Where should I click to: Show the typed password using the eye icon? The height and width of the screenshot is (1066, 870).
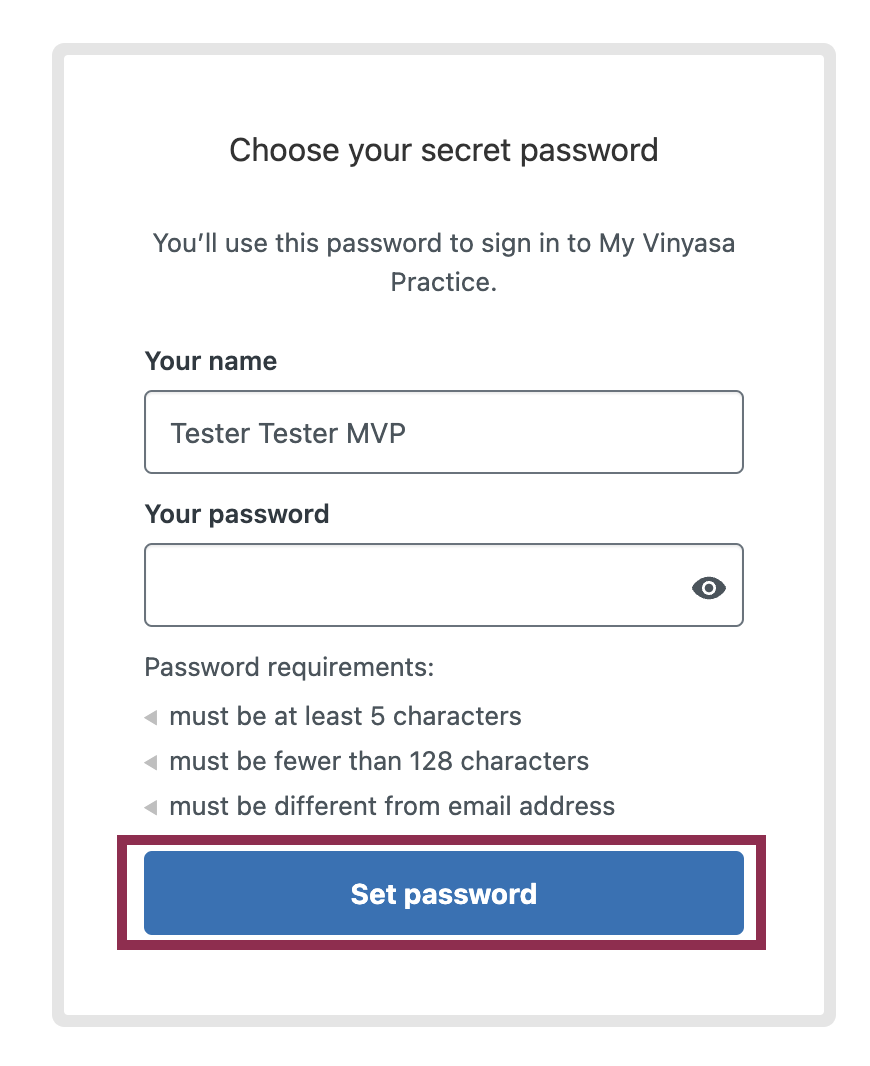click(709, 588)
